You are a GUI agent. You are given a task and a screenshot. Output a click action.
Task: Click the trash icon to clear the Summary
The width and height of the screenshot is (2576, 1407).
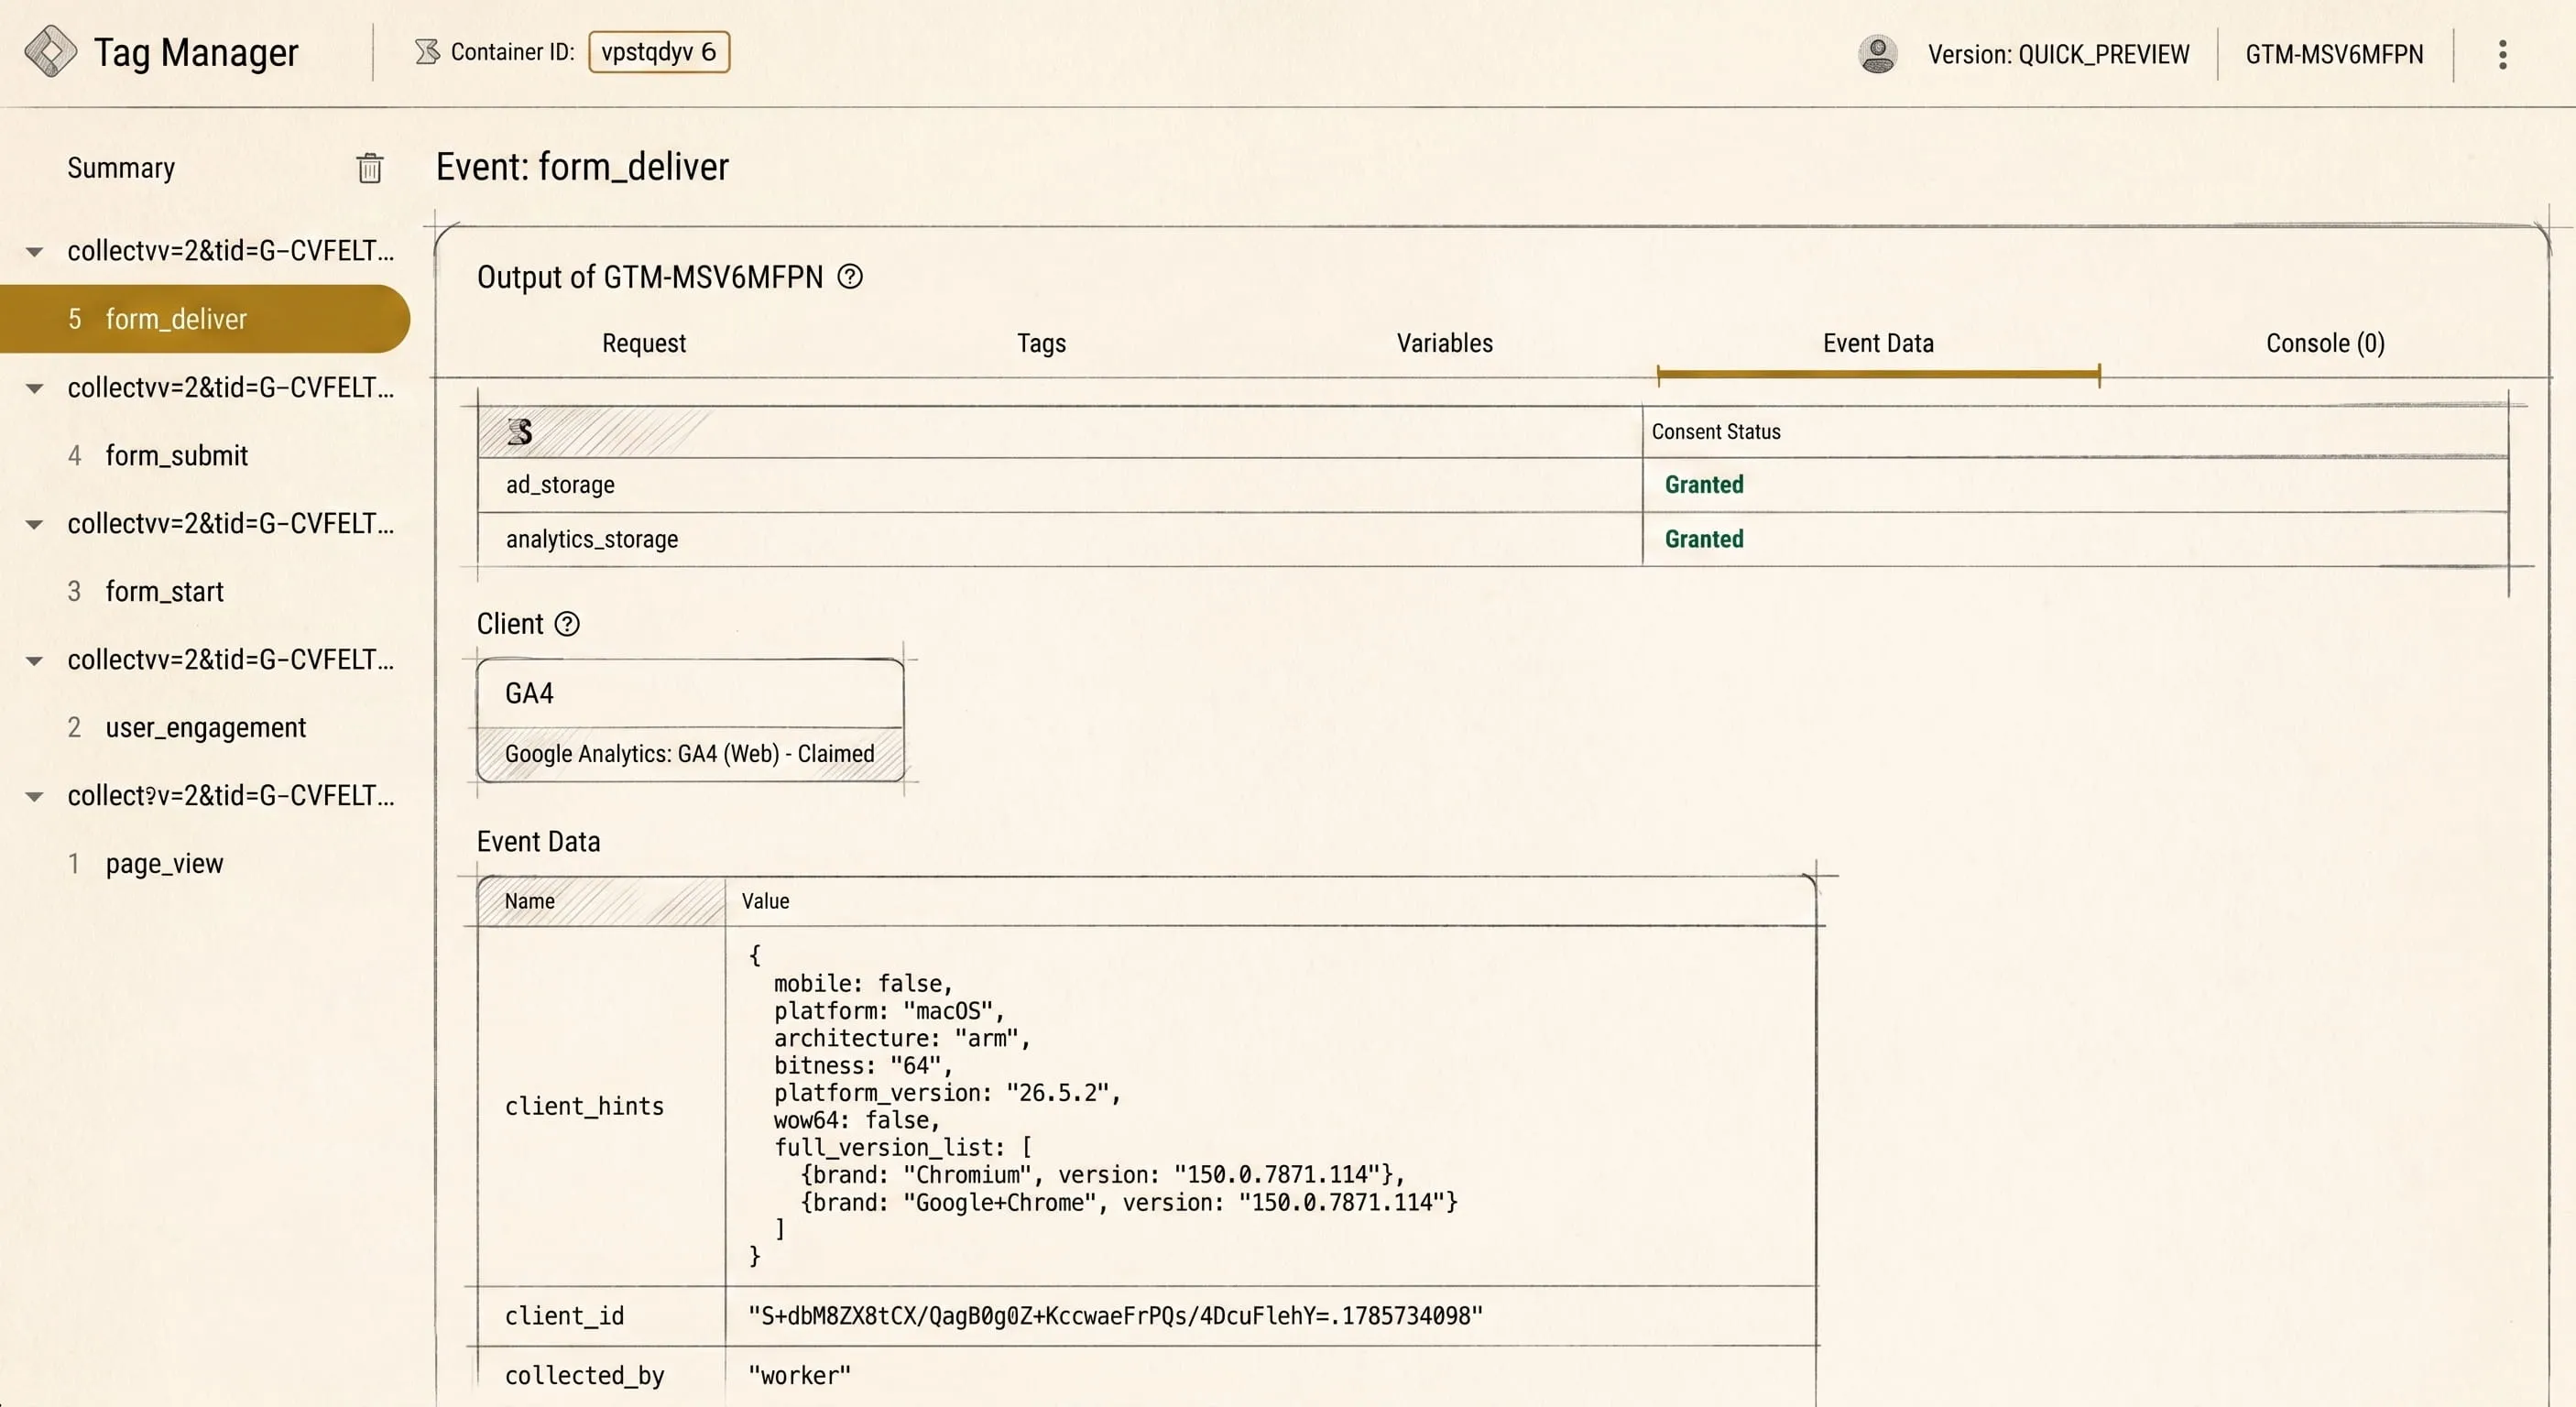pyautogui.click(x=370, y=168)
